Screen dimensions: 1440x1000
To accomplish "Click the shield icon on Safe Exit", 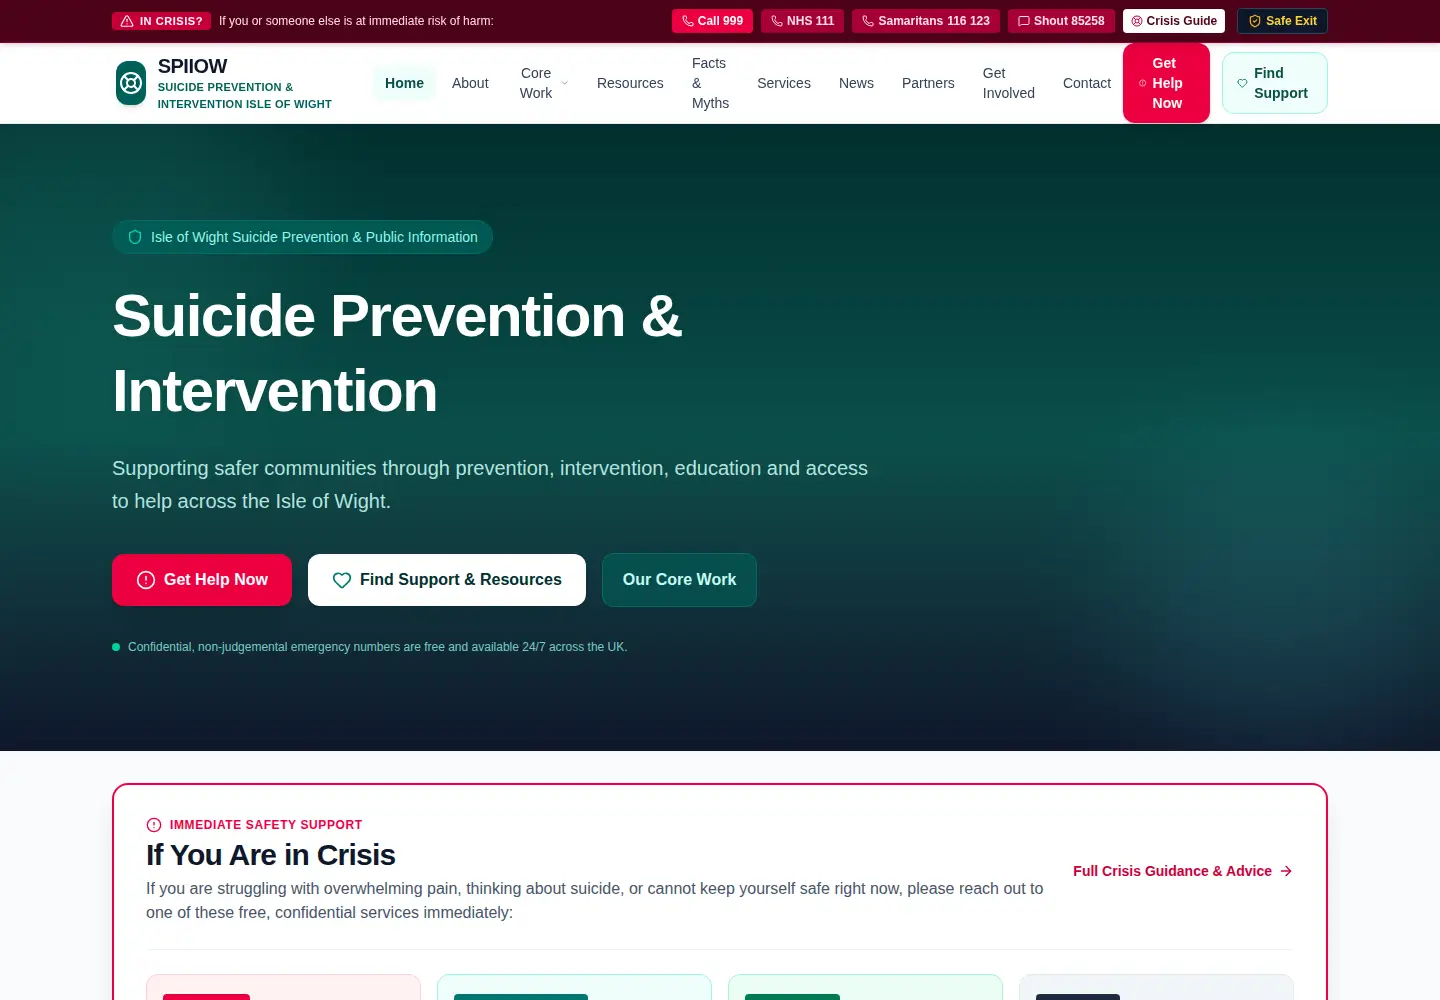I will [1254, 21].
